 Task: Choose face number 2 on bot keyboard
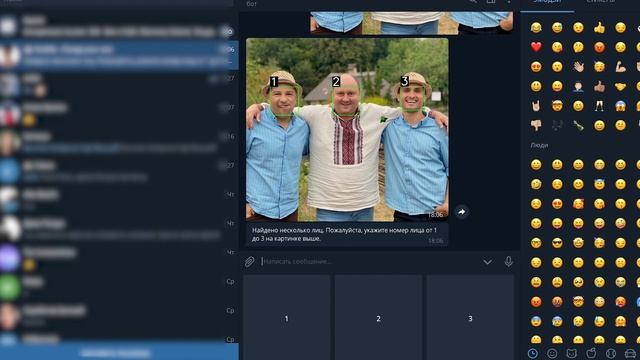click(378, 318)
